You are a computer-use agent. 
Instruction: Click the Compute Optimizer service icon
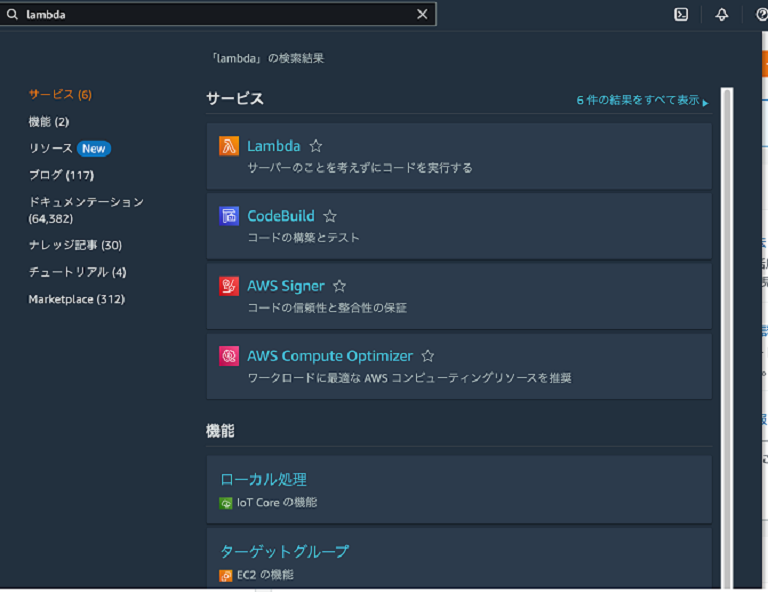pos(229,356)
